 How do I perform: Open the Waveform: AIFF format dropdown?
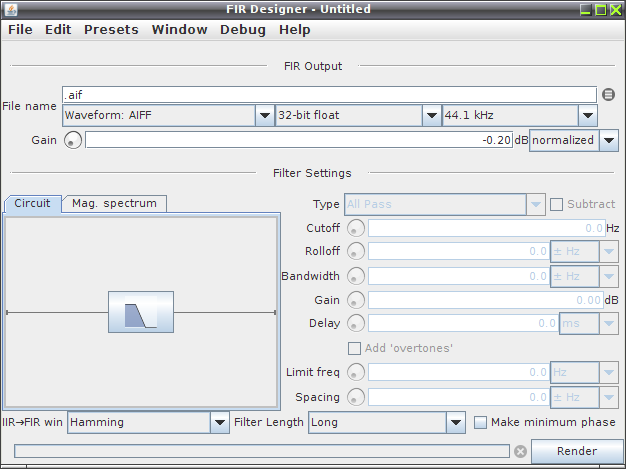tap(168, 115)
